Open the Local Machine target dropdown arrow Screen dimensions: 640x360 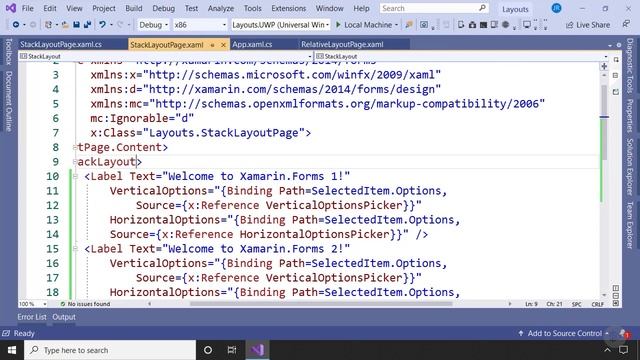[396, 25]
